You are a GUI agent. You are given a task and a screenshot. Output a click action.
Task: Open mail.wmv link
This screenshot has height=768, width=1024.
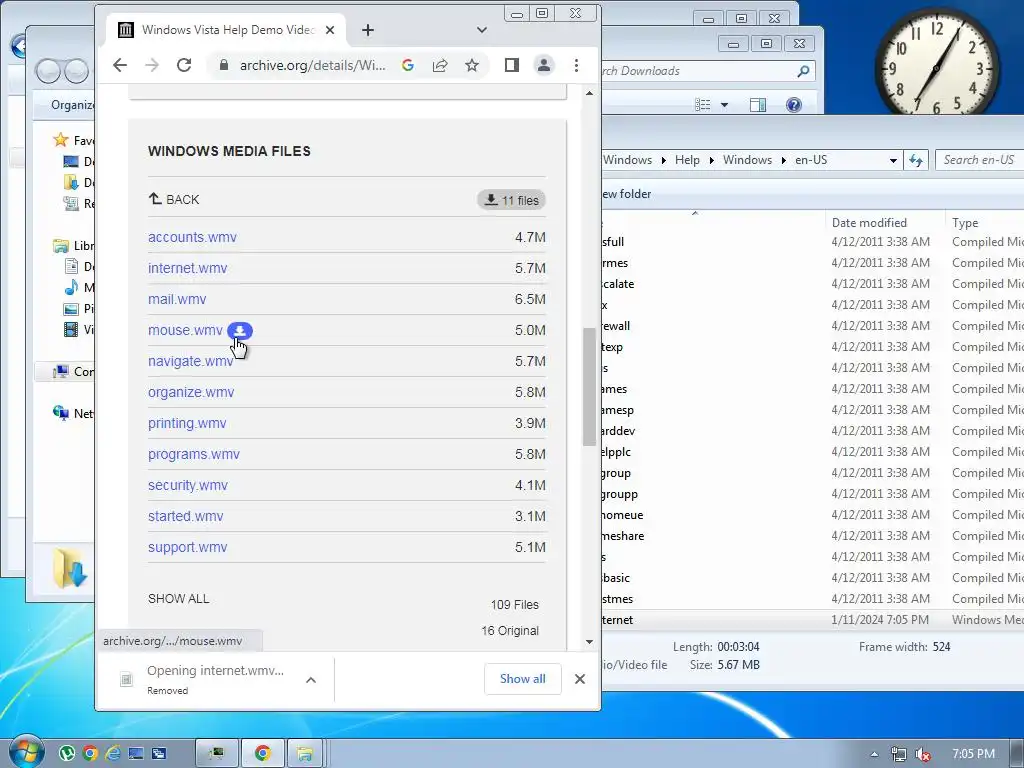(x=177, y=299)
